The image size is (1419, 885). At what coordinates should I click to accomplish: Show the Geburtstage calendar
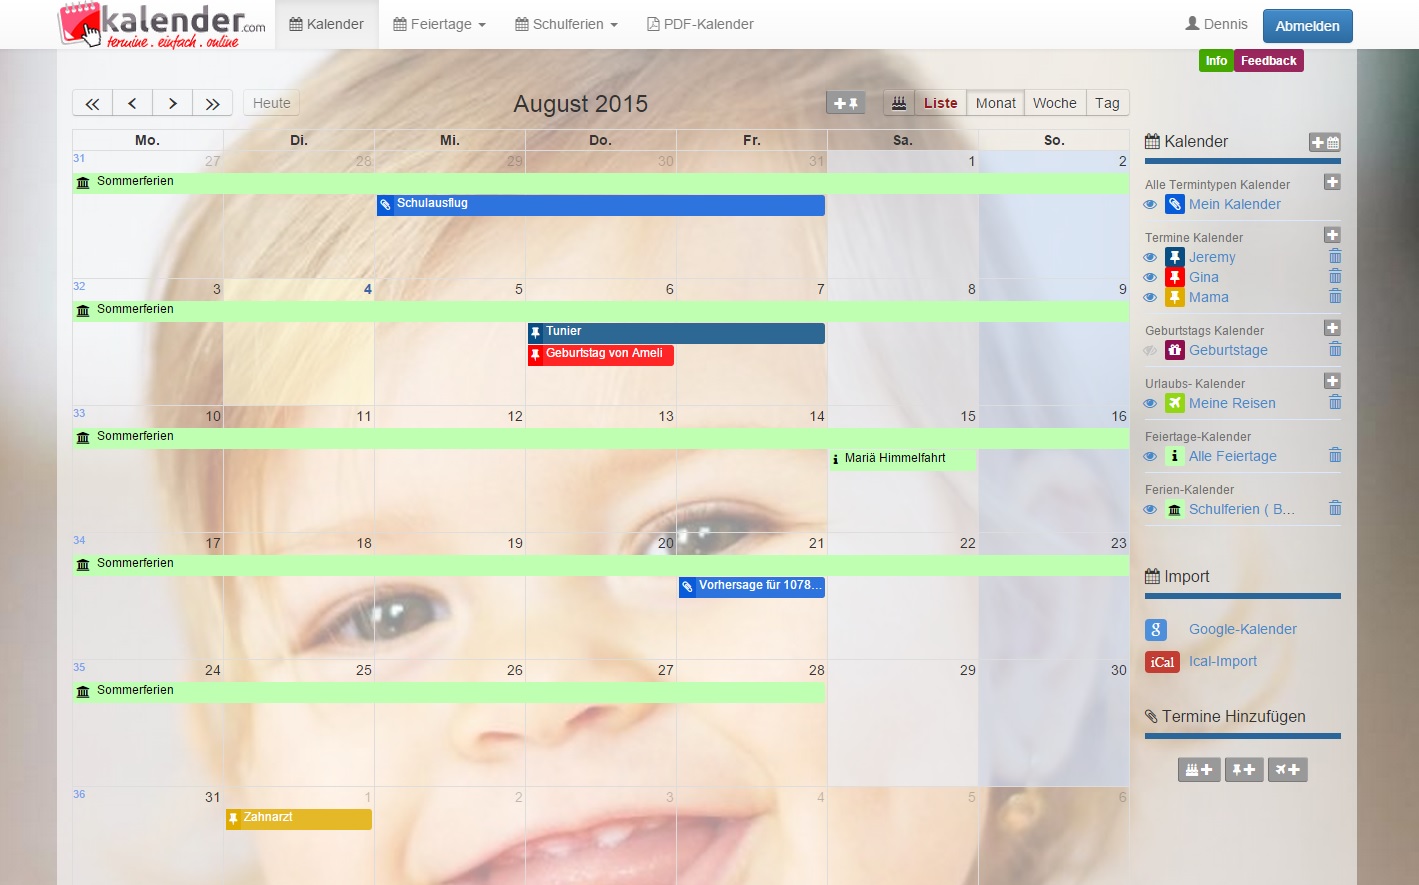1150,350
